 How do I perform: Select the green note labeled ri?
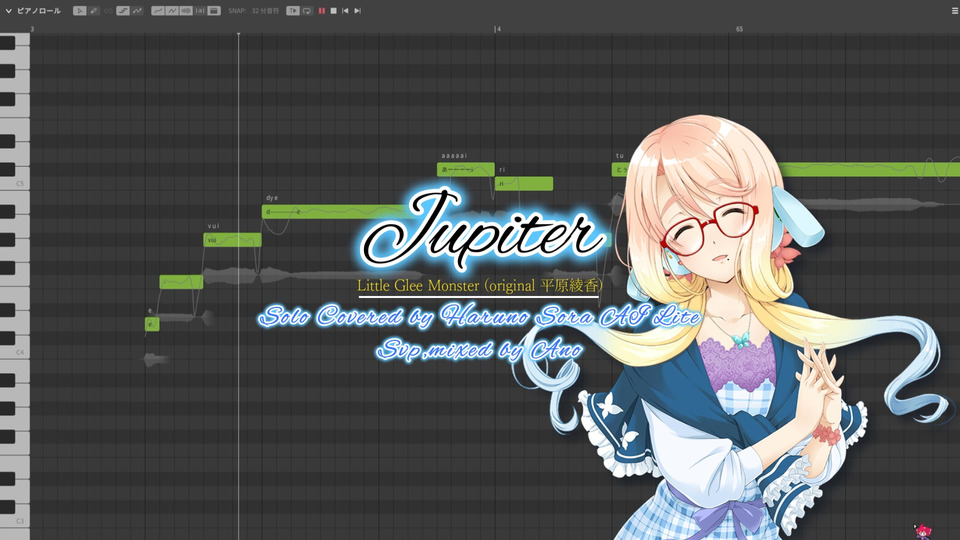pyautogui.click(x=523, y=184)
